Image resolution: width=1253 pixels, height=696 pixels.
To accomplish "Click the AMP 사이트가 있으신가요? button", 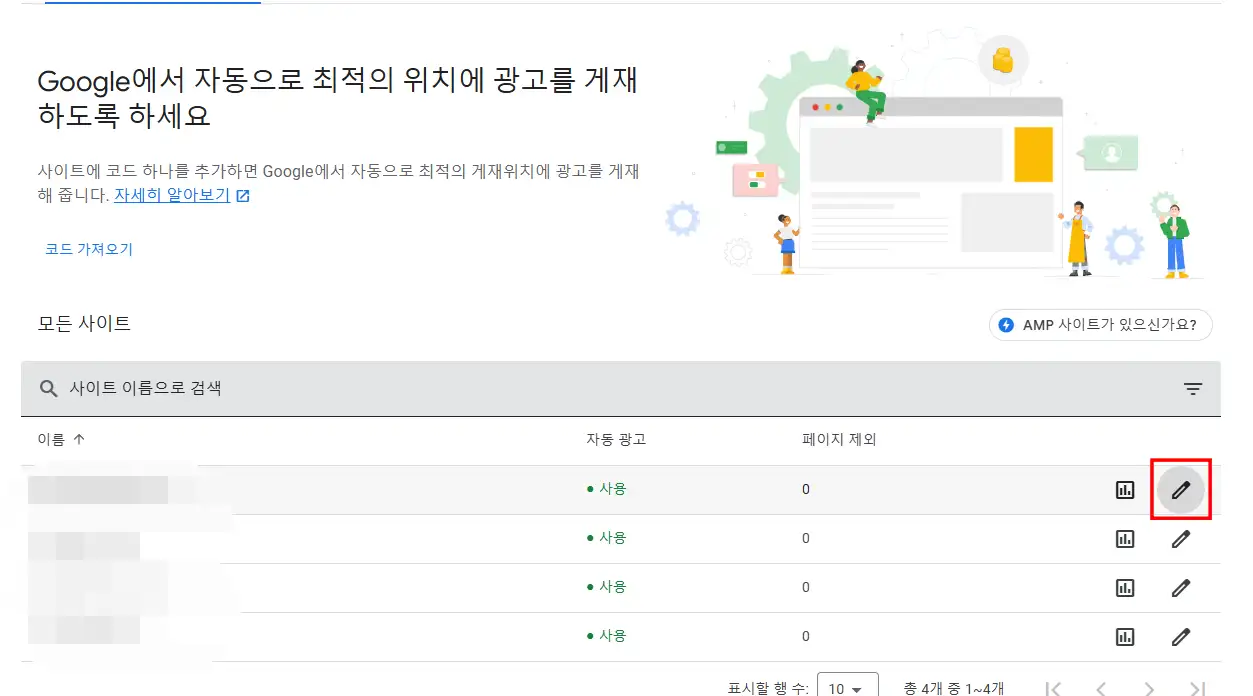I will pos(1100,324).
